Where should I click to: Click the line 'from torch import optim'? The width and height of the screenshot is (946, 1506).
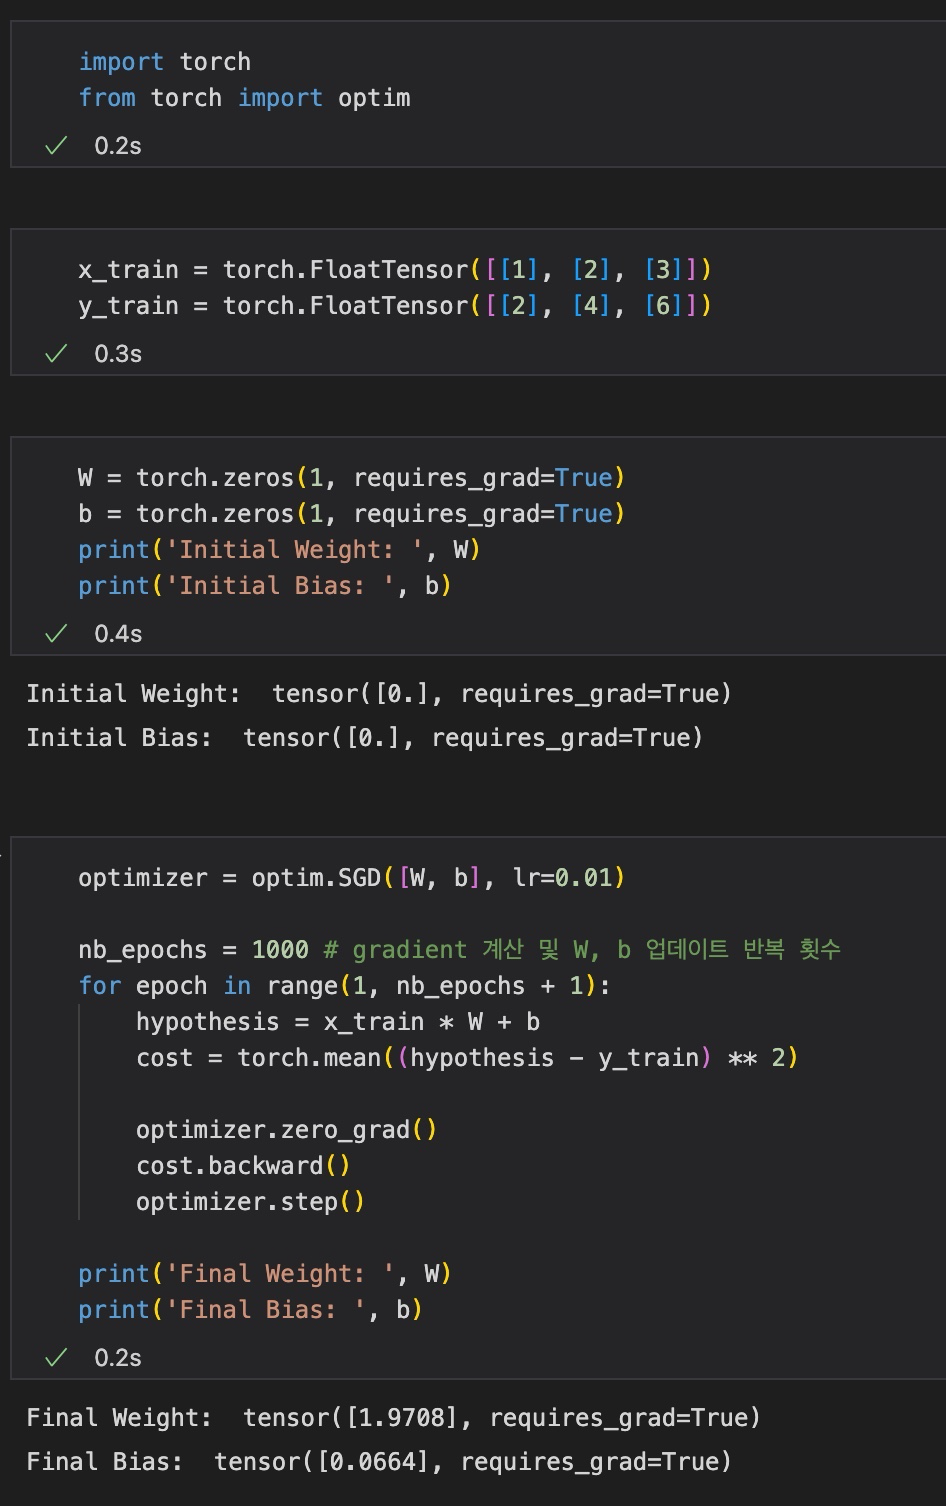[x=245, y=98]
